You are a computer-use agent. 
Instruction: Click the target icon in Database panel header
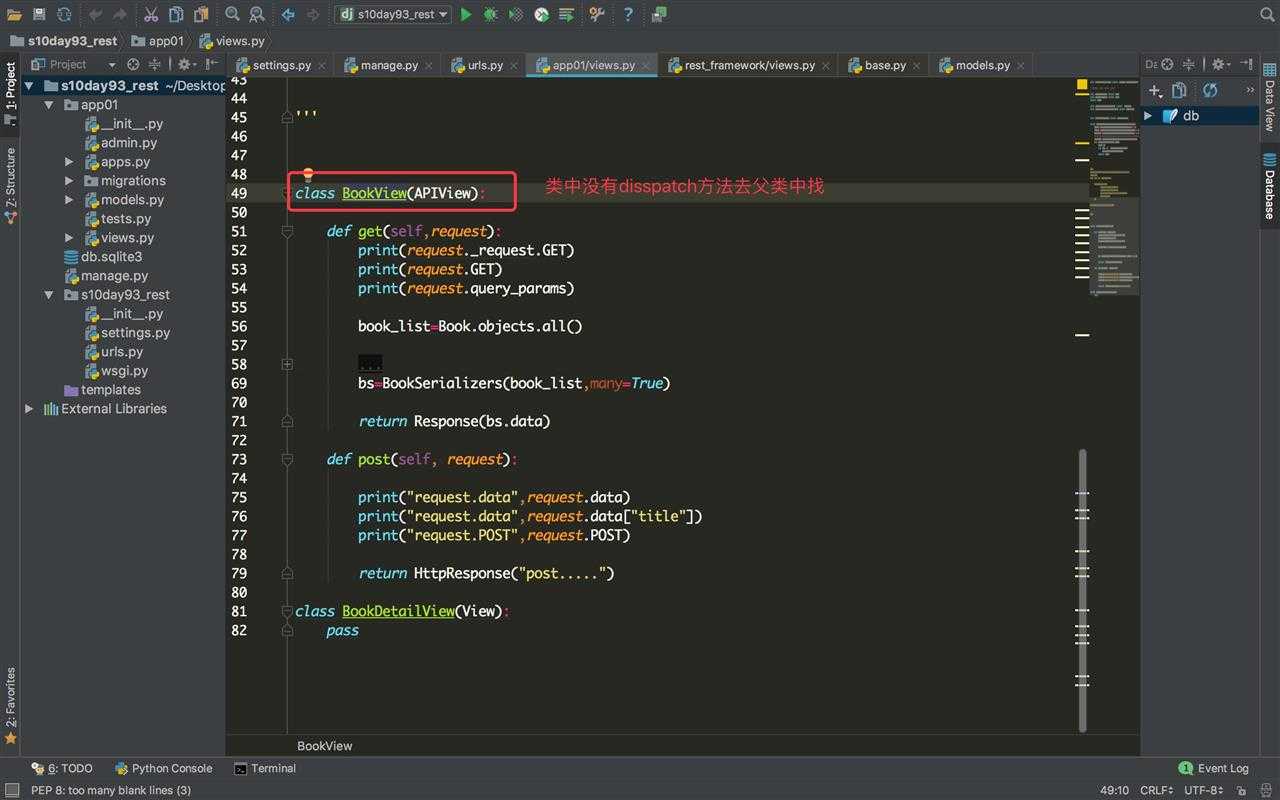(x=1167, y=64)
